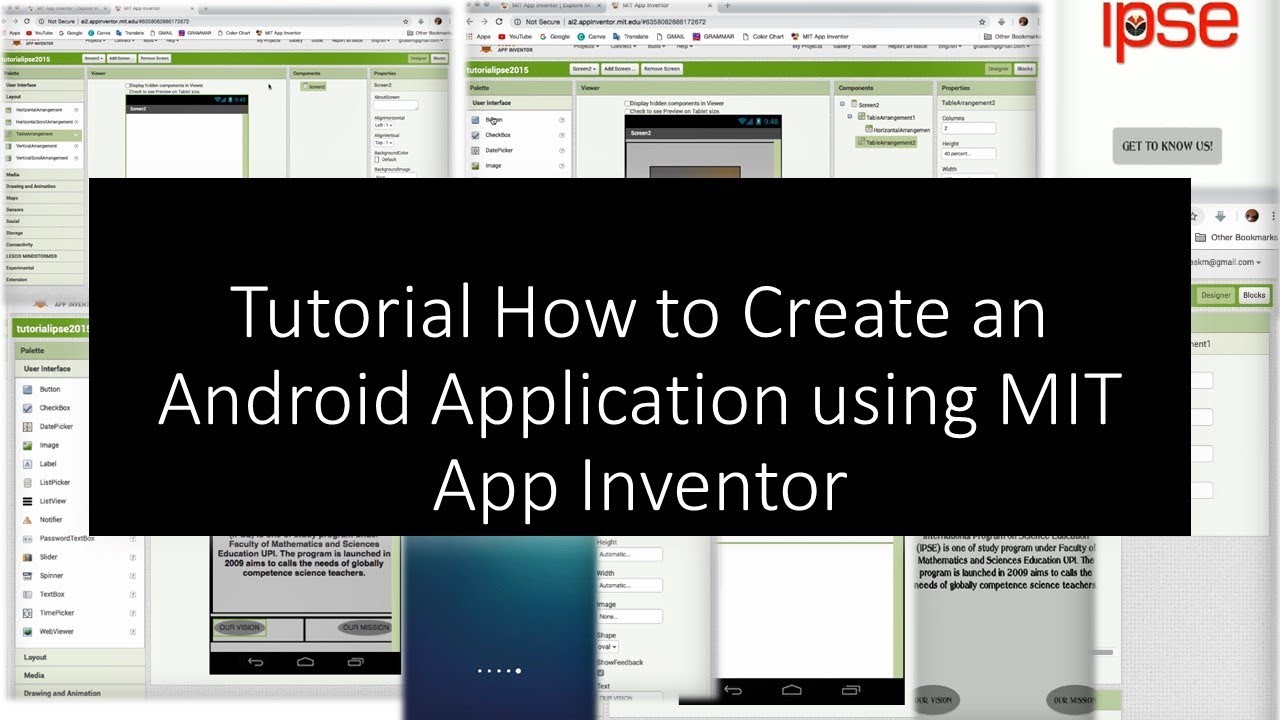Pick HorizontalArrangement icon in top-left Layout palette

(x=9, y=110)
